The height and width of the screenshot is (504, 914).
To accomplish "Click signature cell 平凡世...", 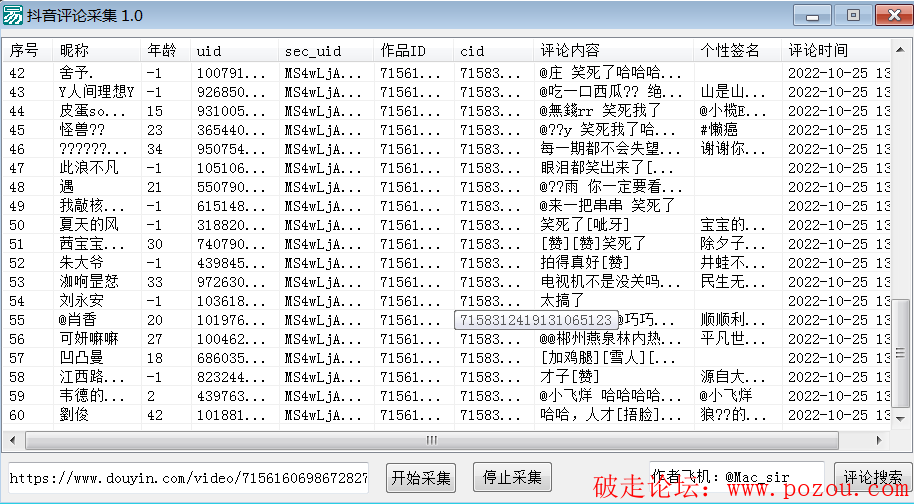I will 733,339.
